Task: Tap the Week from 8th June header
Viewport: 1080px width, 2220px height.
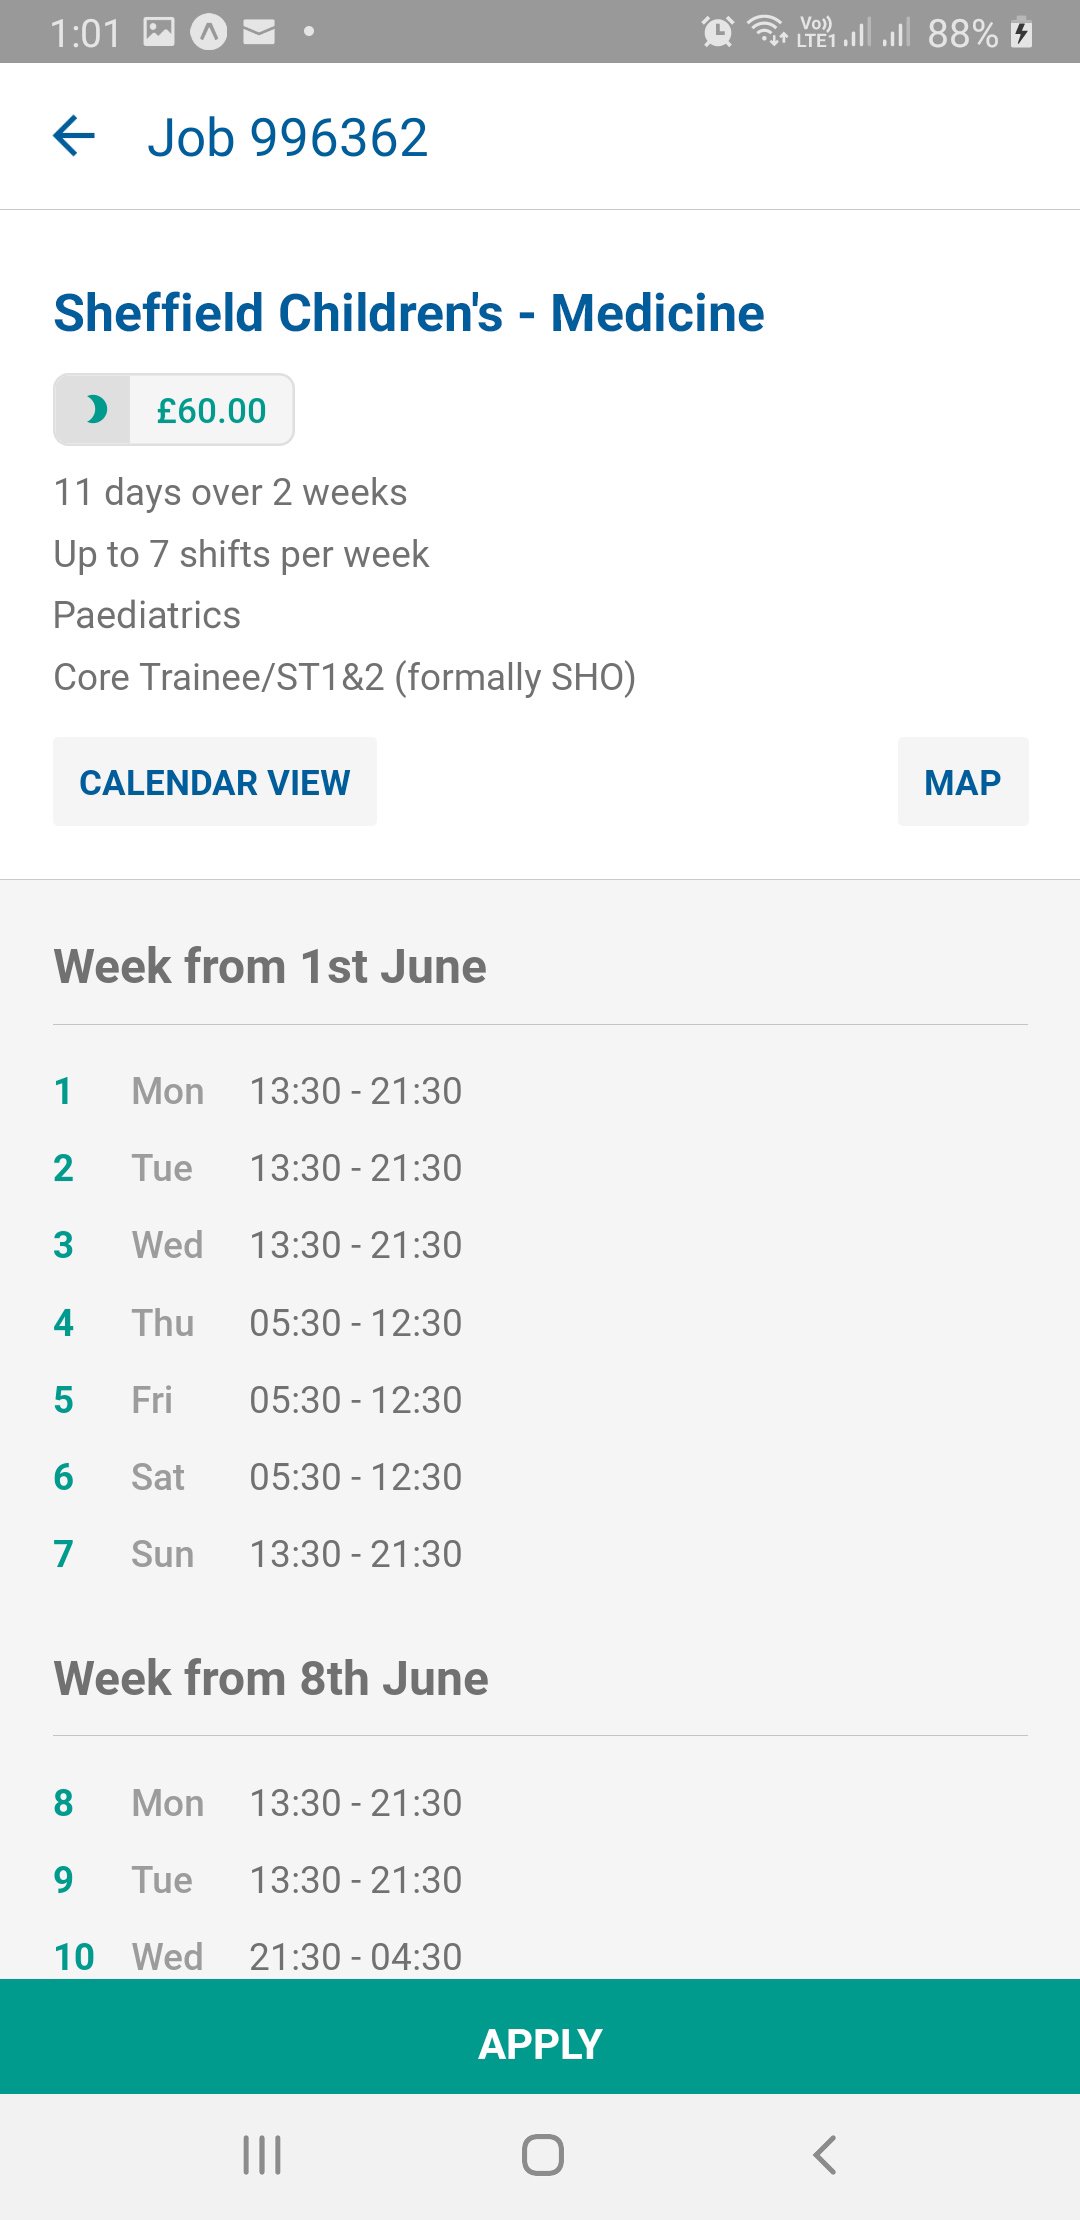Action: coord(271,1679)
